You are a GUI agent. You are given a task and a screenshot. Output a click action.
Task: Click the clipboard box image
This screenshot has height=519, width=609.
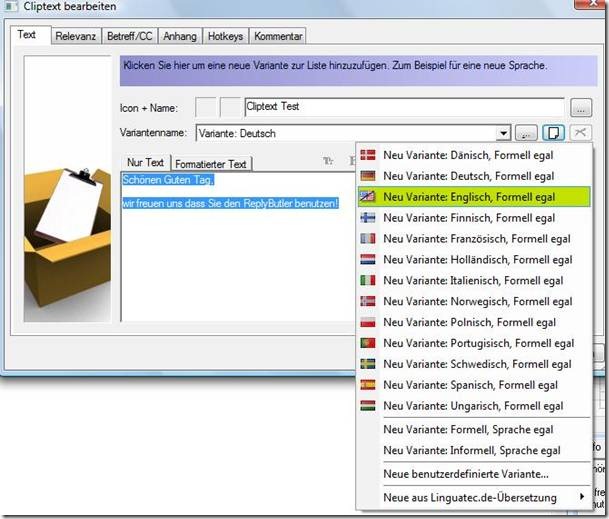point(67,190)
